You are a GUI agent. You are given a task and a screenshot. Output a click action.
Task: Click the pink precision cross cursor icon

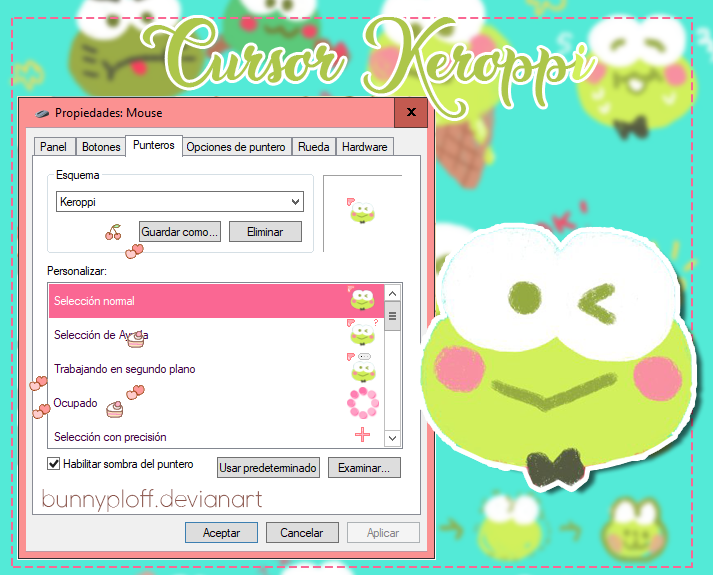point(362,435)
